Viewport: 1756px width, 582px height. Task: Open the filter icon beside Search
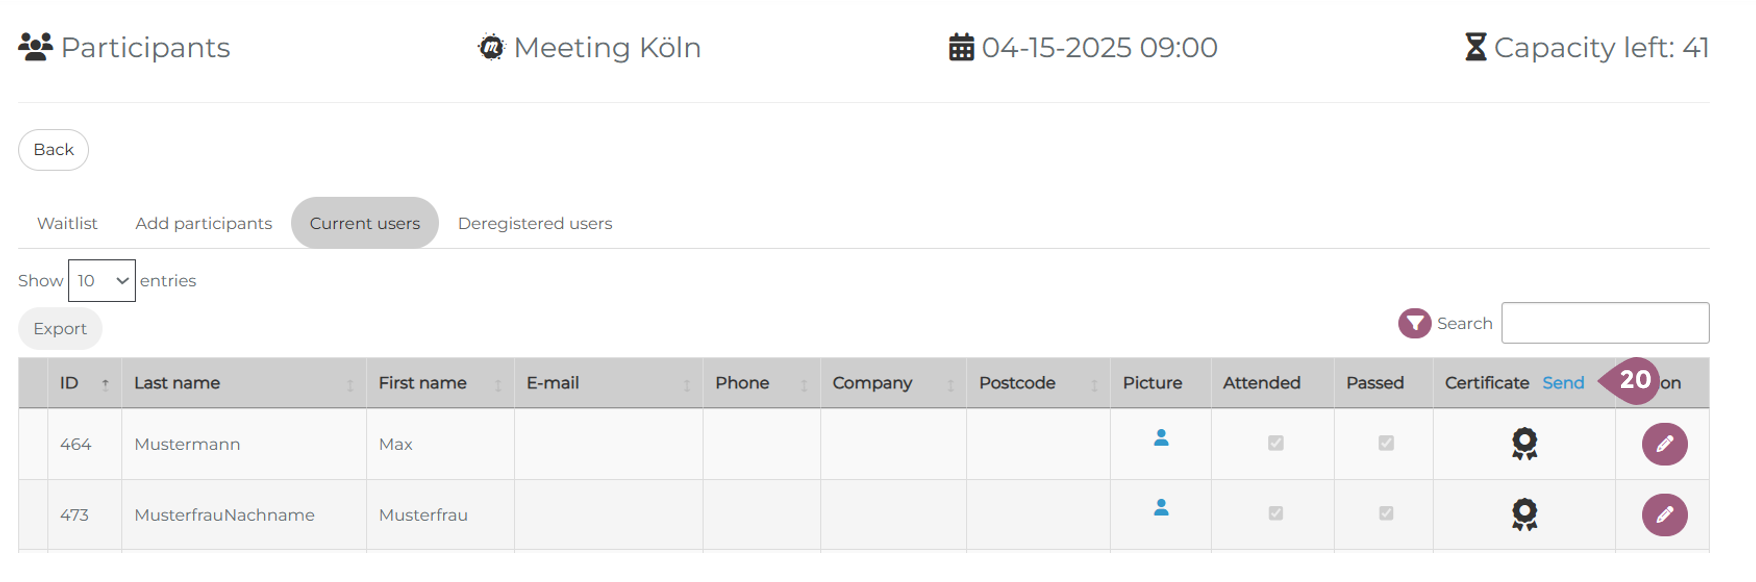pos(1414,323)
